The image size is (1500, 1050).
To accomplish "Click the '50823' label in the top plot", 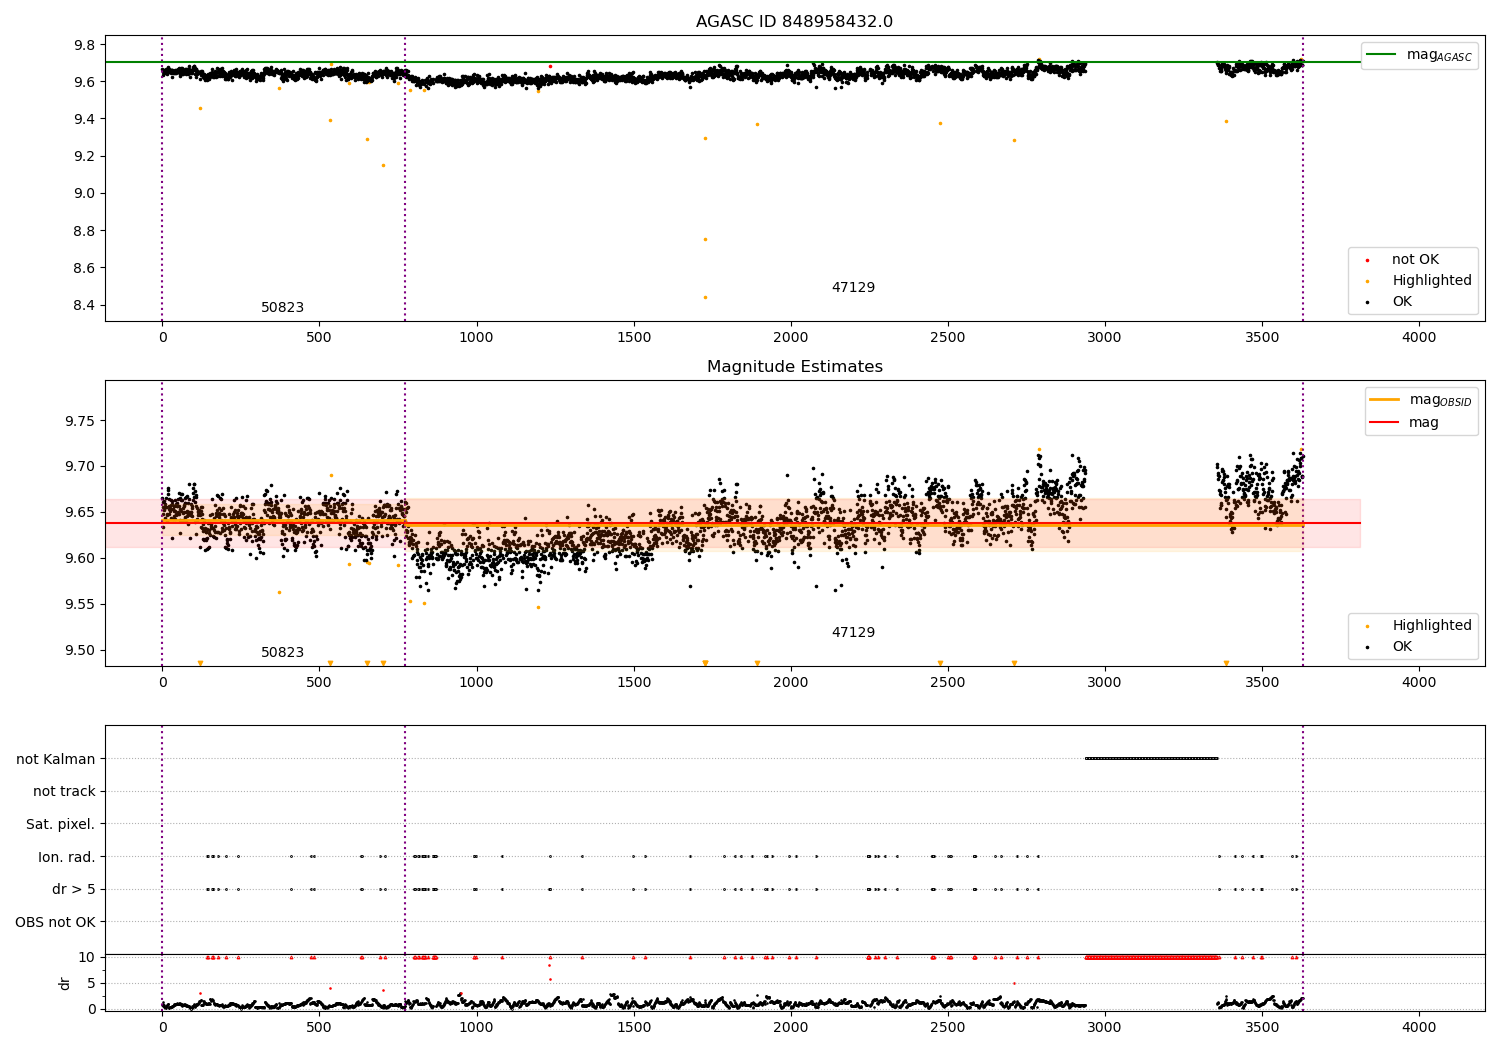I will [x=282, y=308].
